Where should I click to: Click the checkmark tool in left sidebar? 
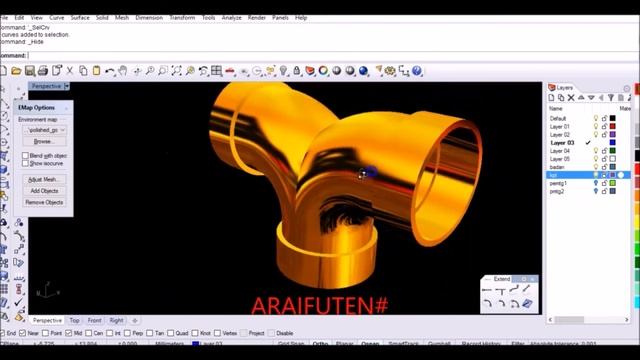pyautogui.click(x=18, y=302)
